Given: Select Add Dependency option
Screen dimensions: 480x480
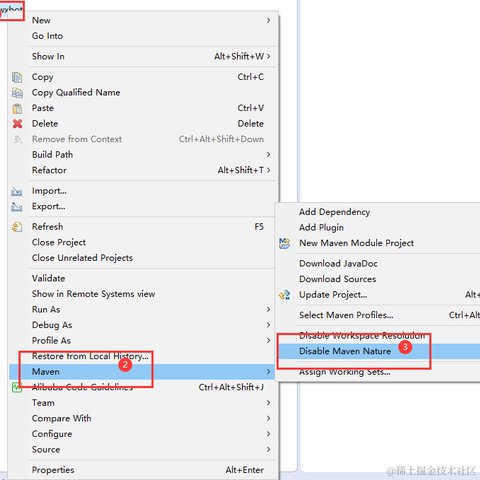Looking at the screenshot, I should [x=334, y=212].
